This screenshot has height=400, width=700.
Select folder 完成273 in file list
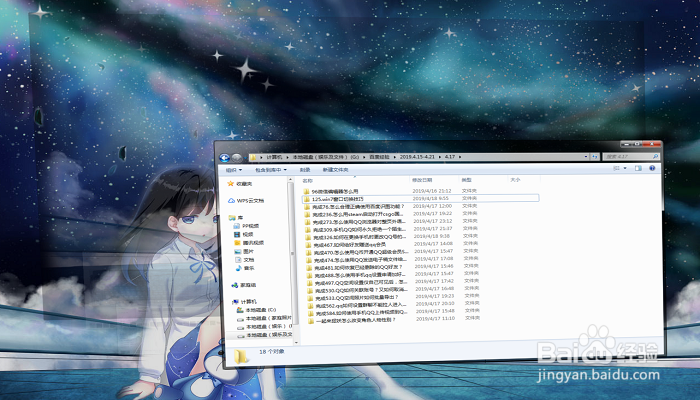click(x=356, y=222)
